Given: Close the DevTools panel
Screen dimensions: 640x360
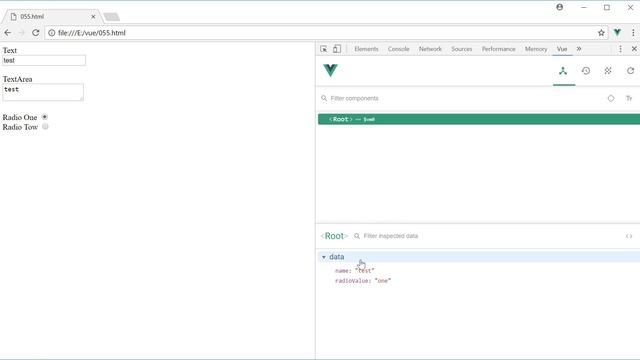Looking at the screenshot, I should point(634,49).
